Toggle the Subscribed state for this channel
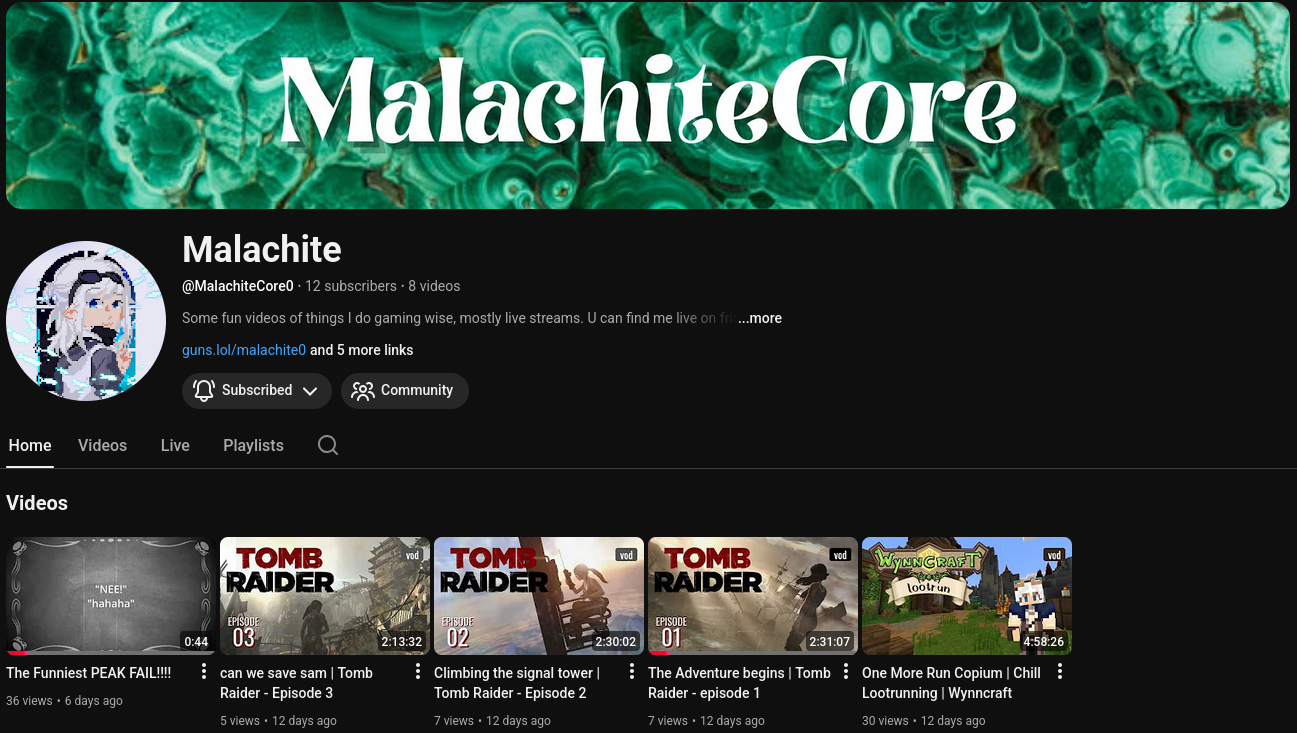The image size is (1297, 733). click(x=257, y=390)
